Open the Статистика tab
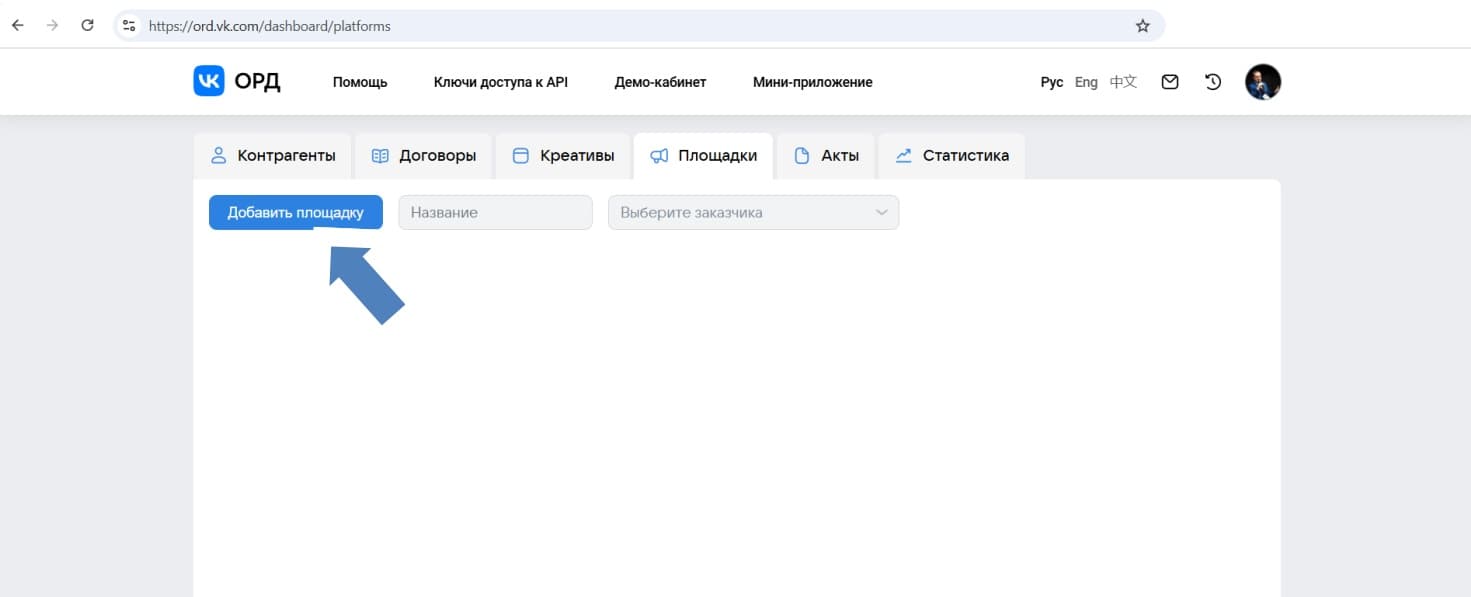The image size is (1471, 597). point(952,156)
